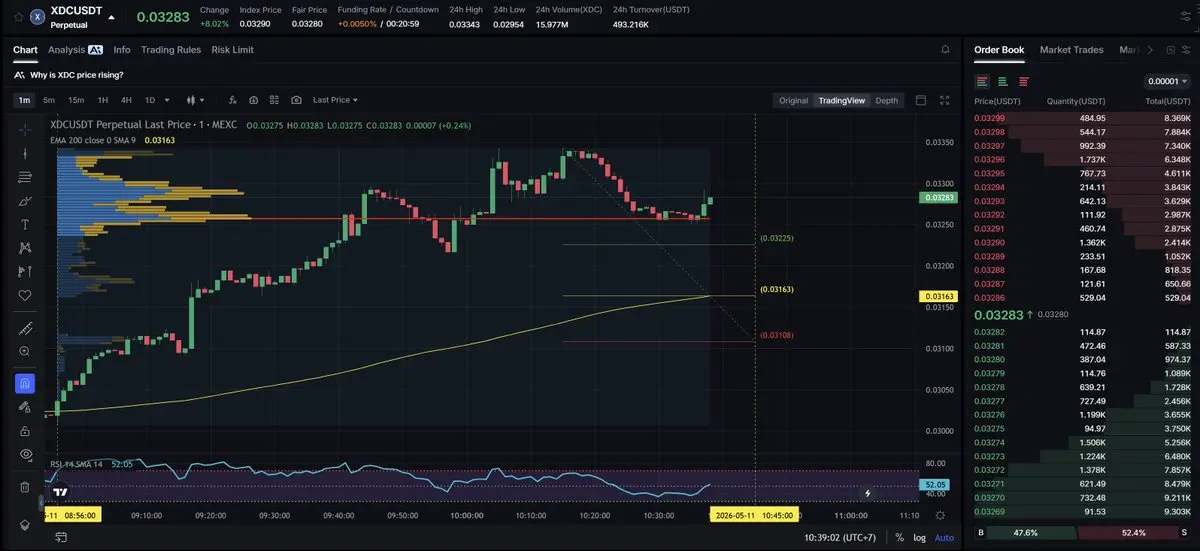Select the 15m timeframe
The height and width of the screenshot is (551, 1200).
coord(75,100)
